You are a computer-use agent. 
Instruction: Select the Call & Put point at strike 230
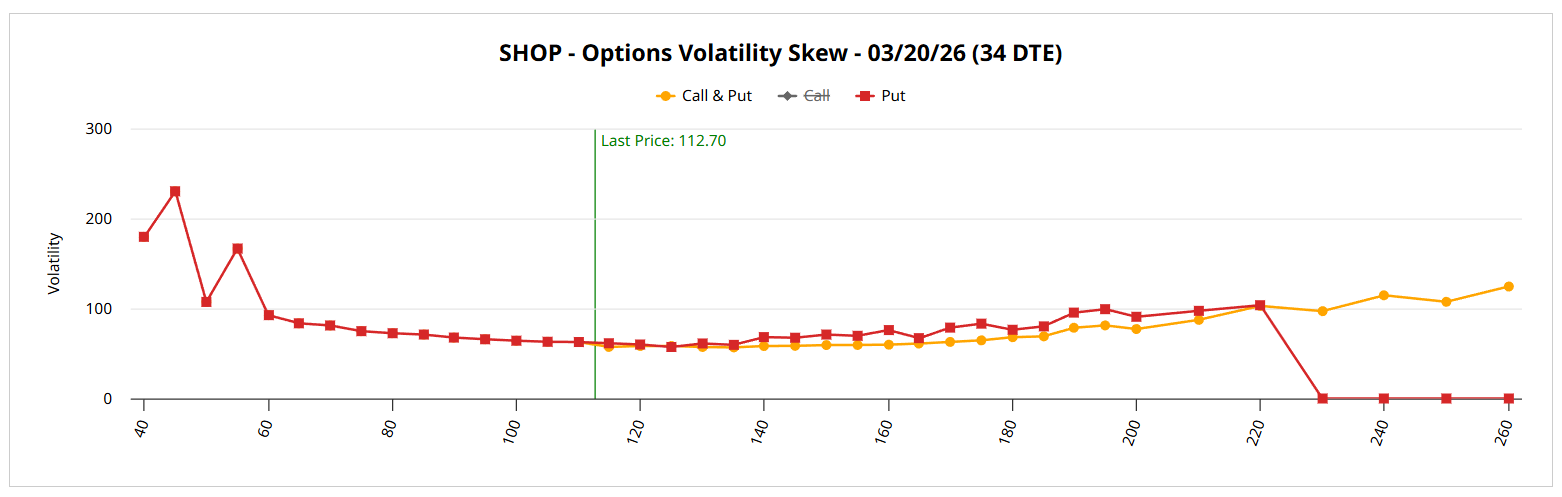(1322, 311)
